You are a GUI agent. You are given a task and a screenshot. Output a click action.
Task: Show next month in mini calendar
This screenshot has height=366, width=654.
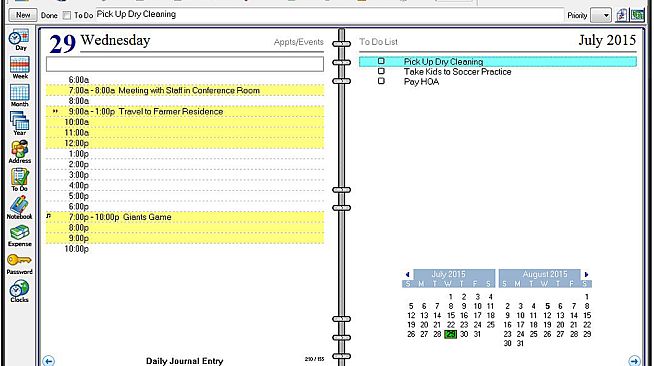(x=586, y=274)
